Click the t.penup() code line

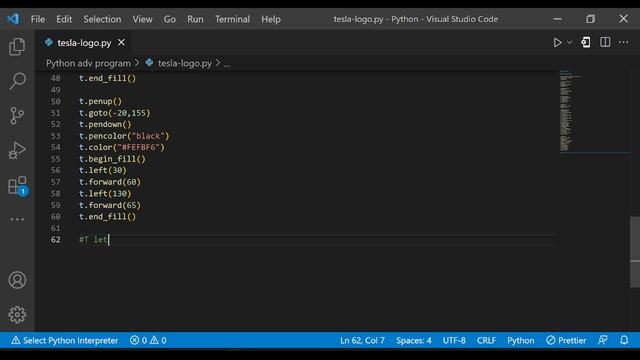click(x=100, y=101)
